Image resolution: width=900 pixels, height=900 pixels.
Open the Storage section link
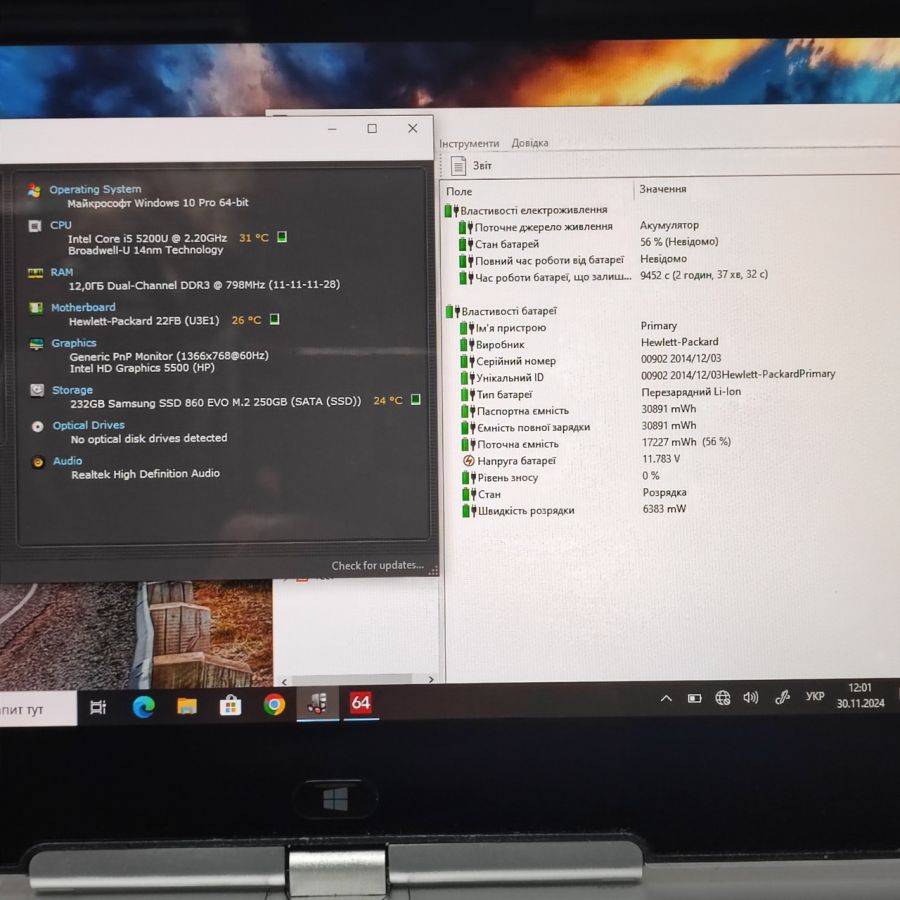point(72,390)
